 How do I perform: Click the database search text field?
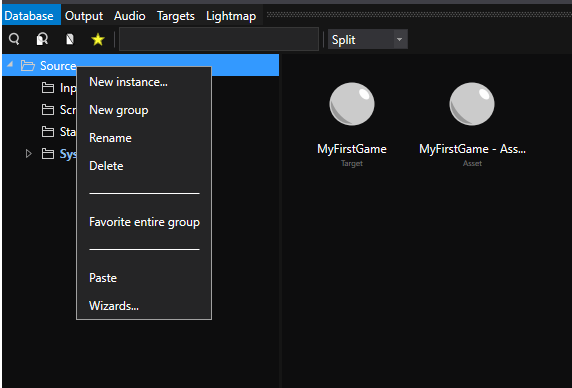tap(219, 39)
